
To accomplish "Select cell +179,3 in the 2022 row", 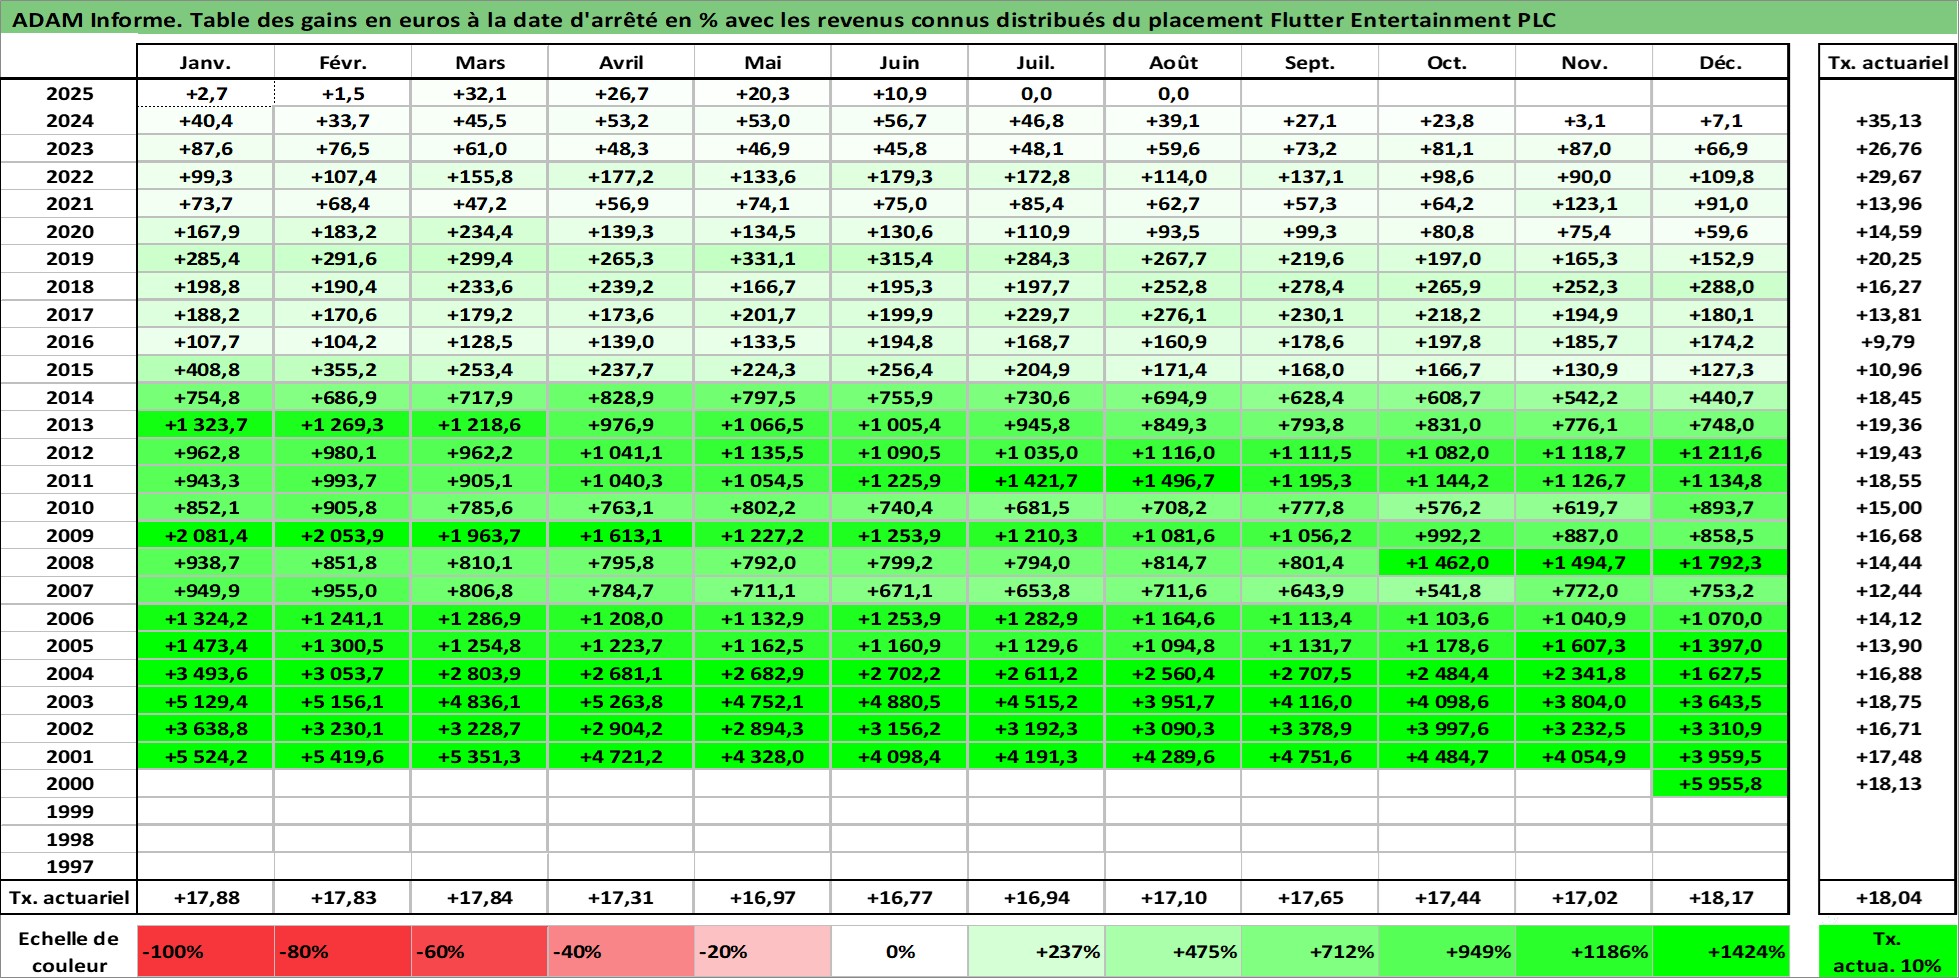I will [899, 176].
